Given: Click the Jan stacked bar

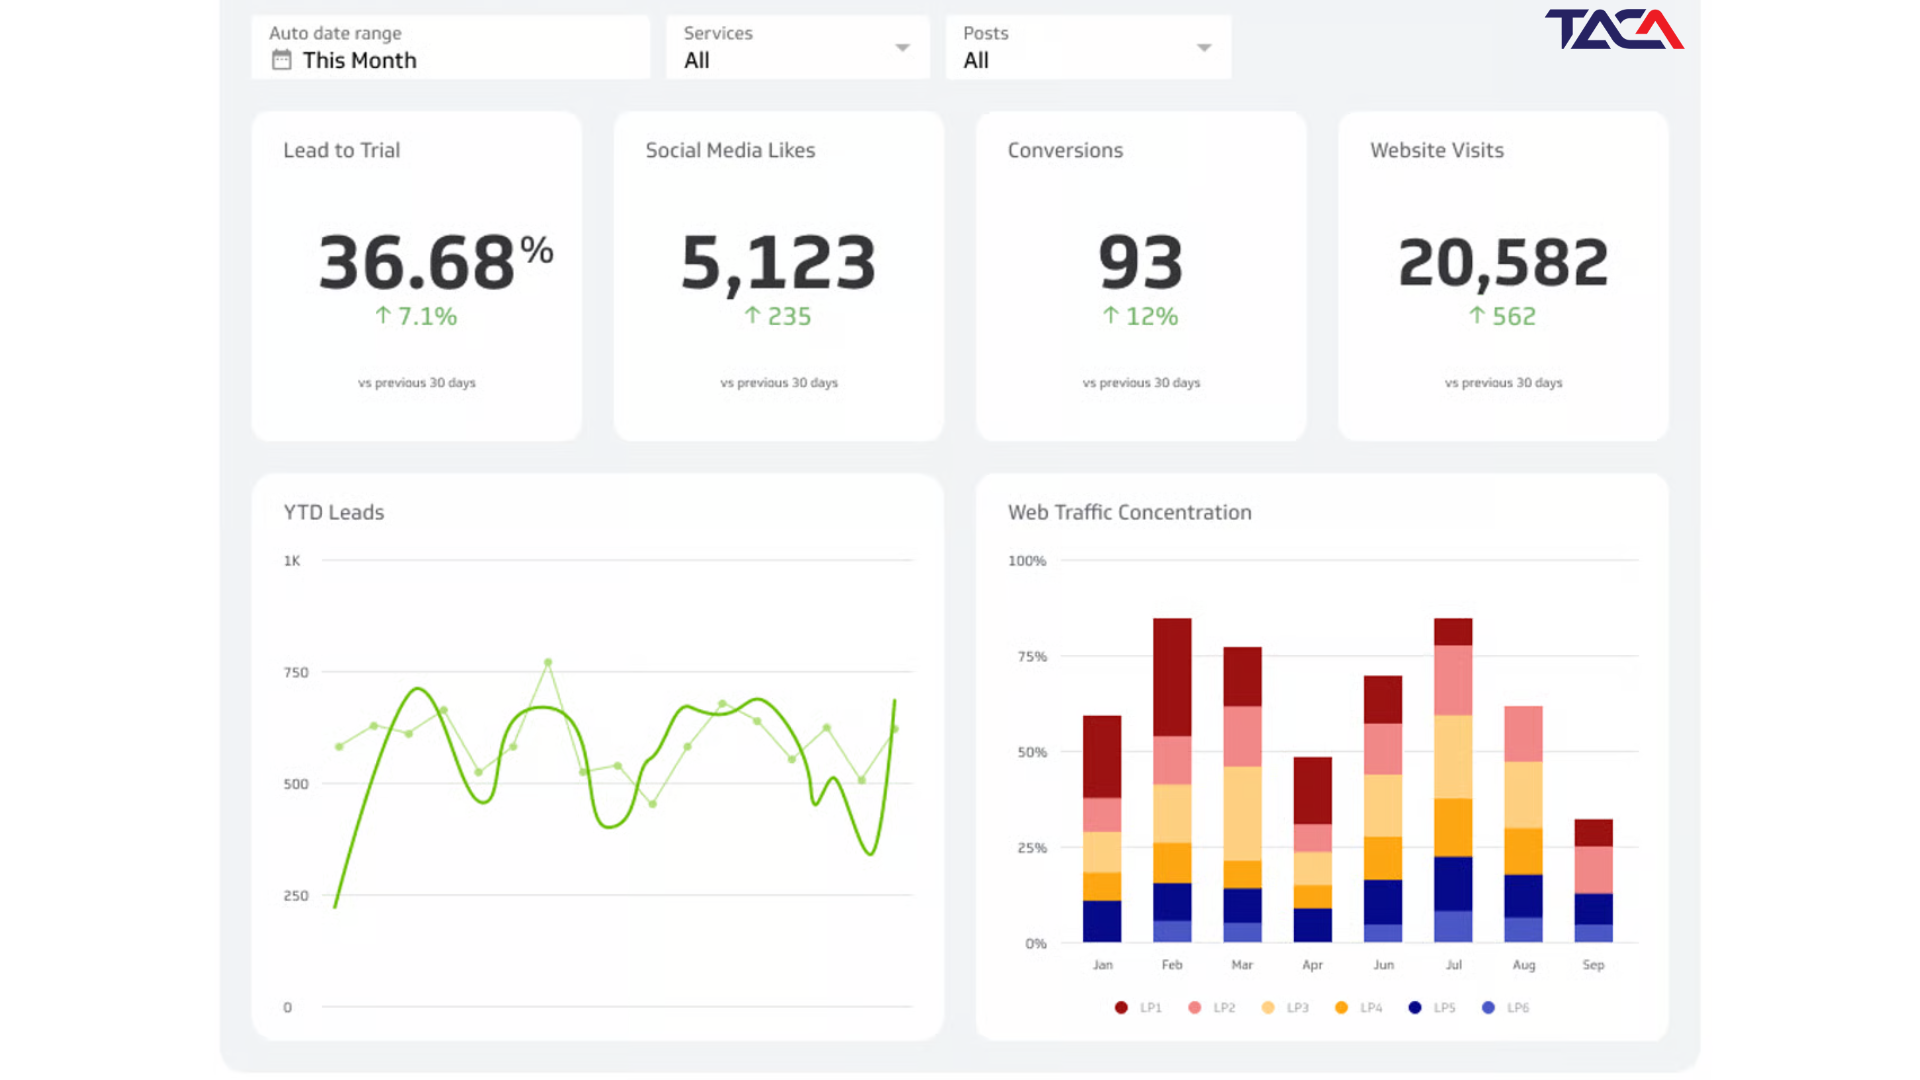Looking at the screenshot, I should [1102, 829].
